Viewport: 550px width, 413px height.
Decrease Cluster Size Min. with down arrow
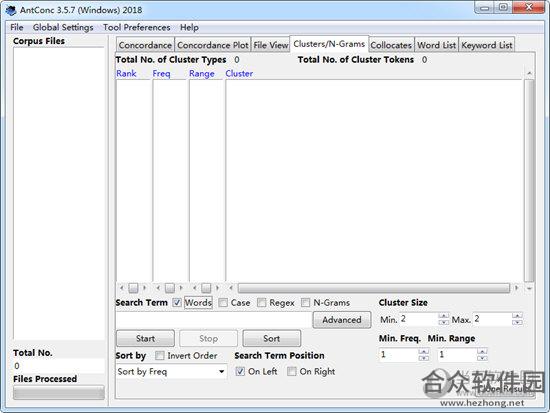[444, 322]
